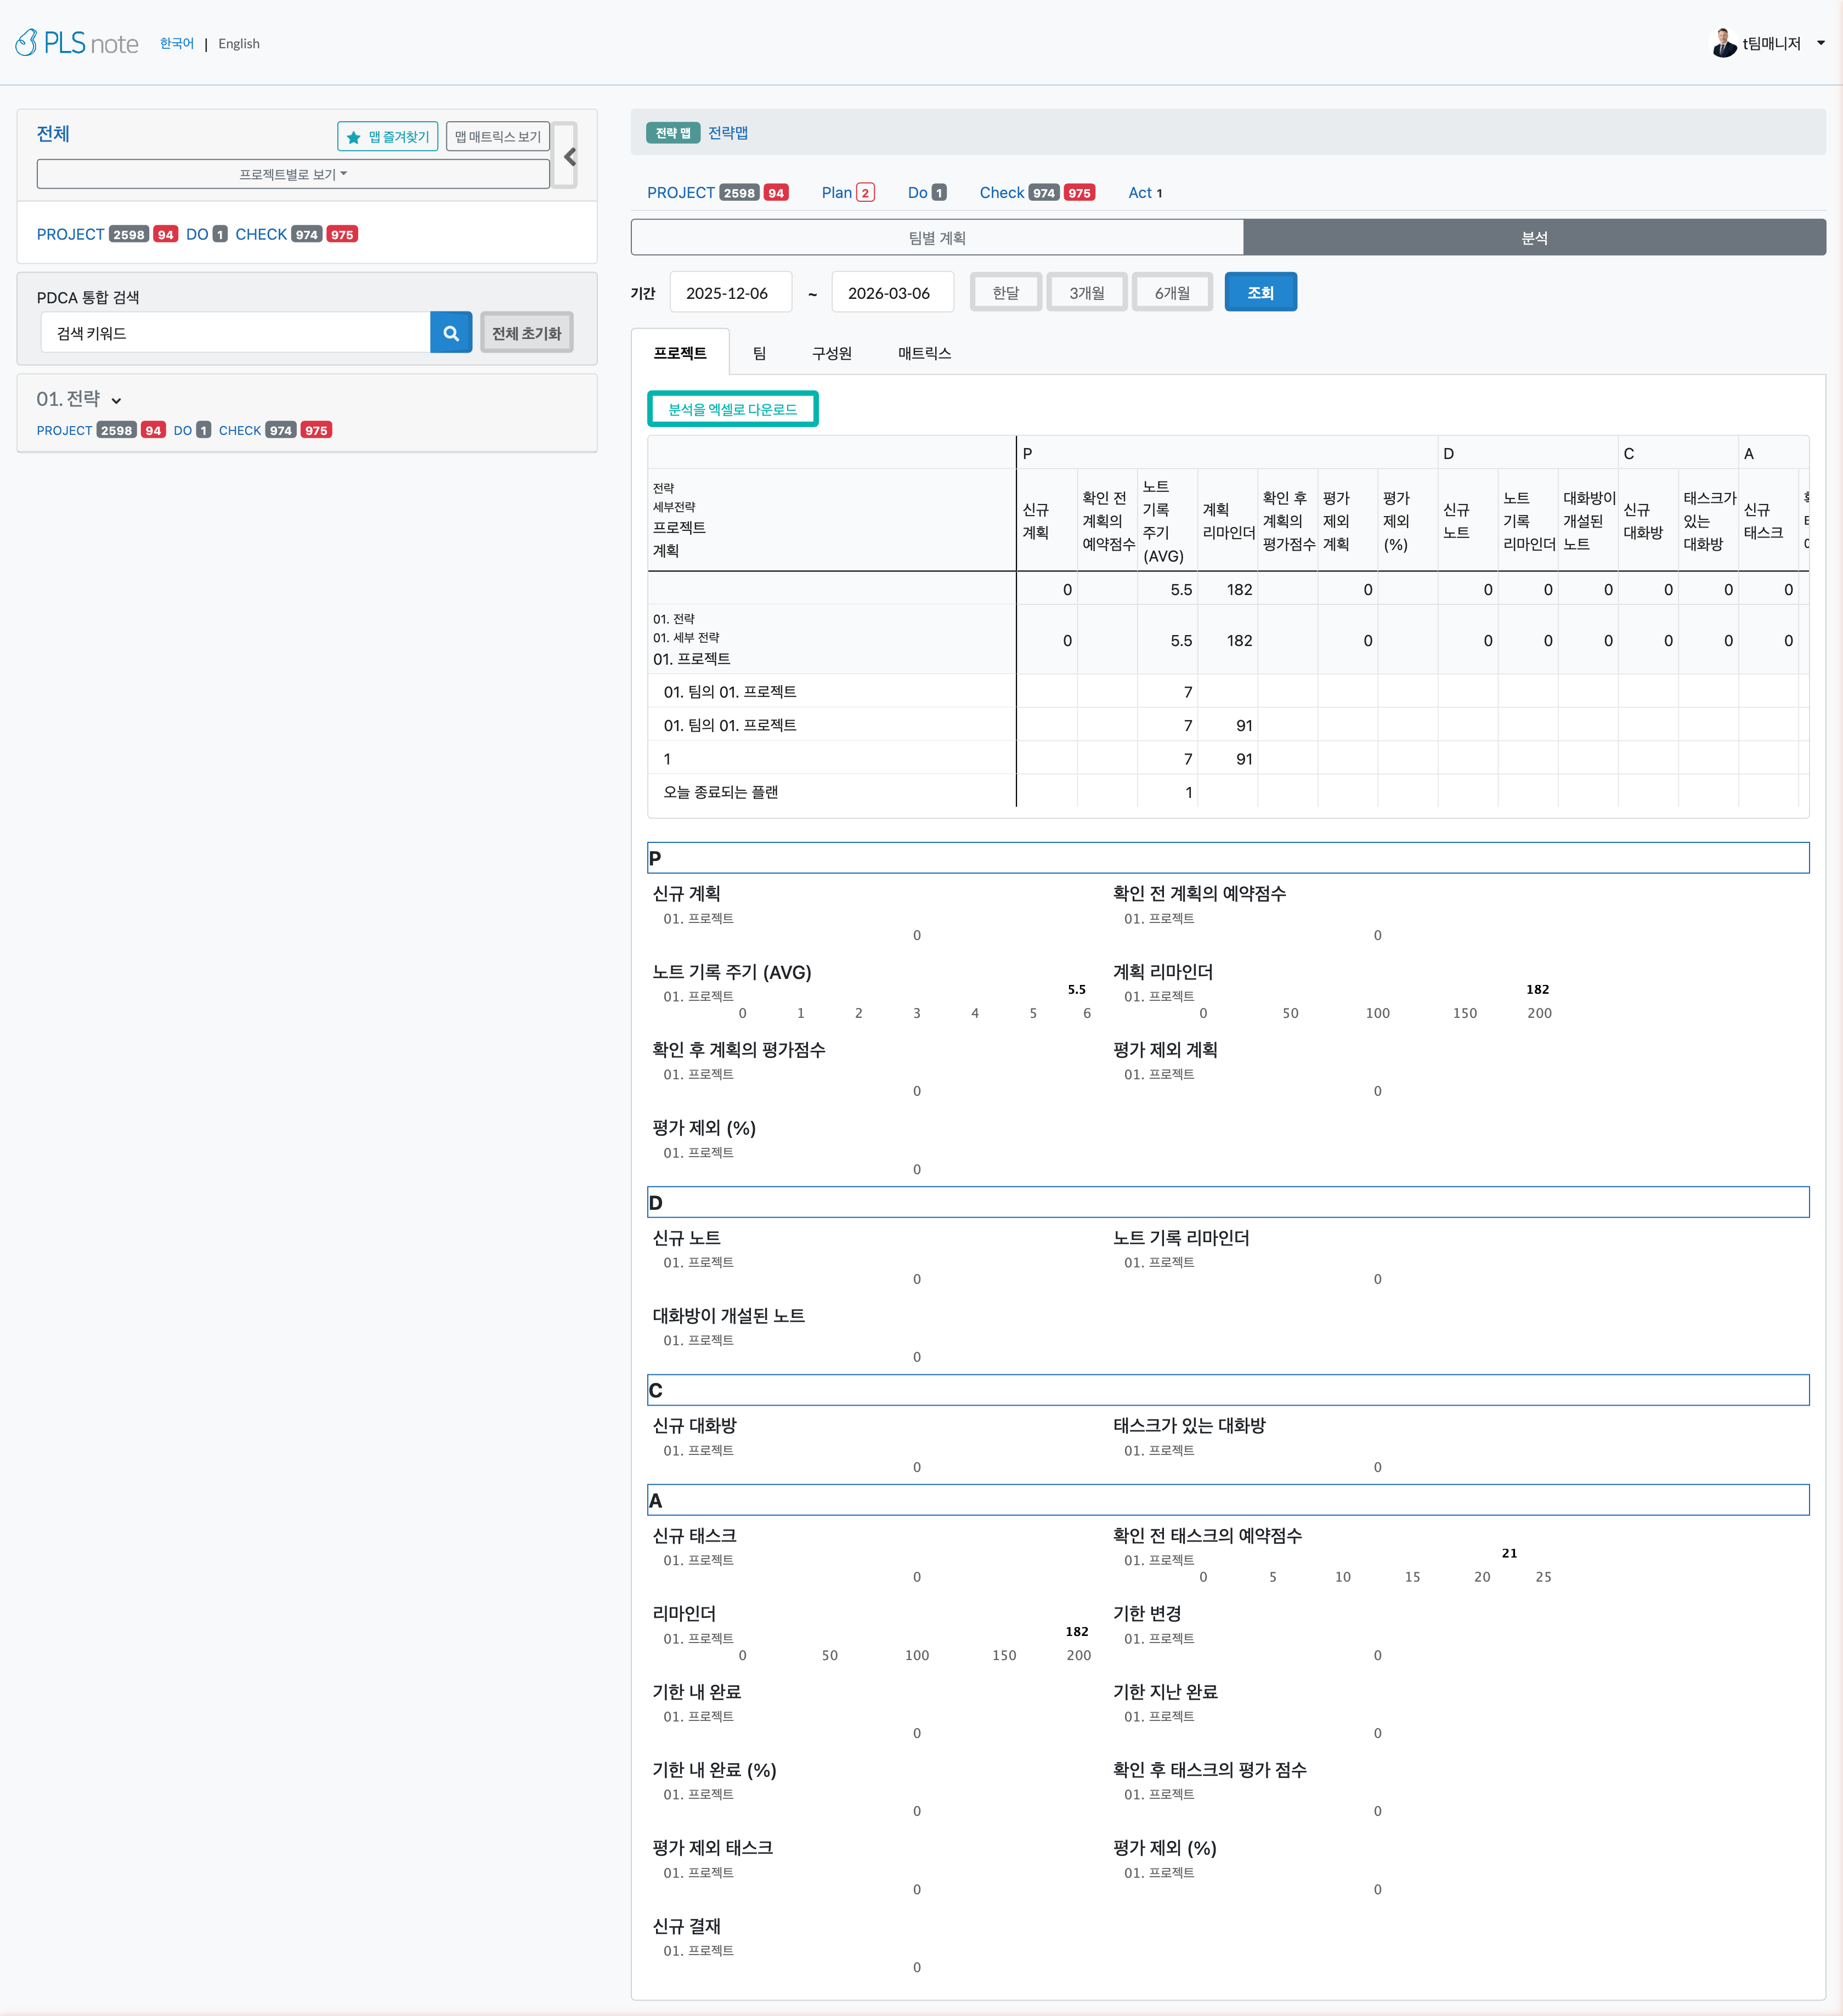Switch to the 팀별 계획 view toggle
This screenshot has width=1843, height=2016.
coord(937,238)
